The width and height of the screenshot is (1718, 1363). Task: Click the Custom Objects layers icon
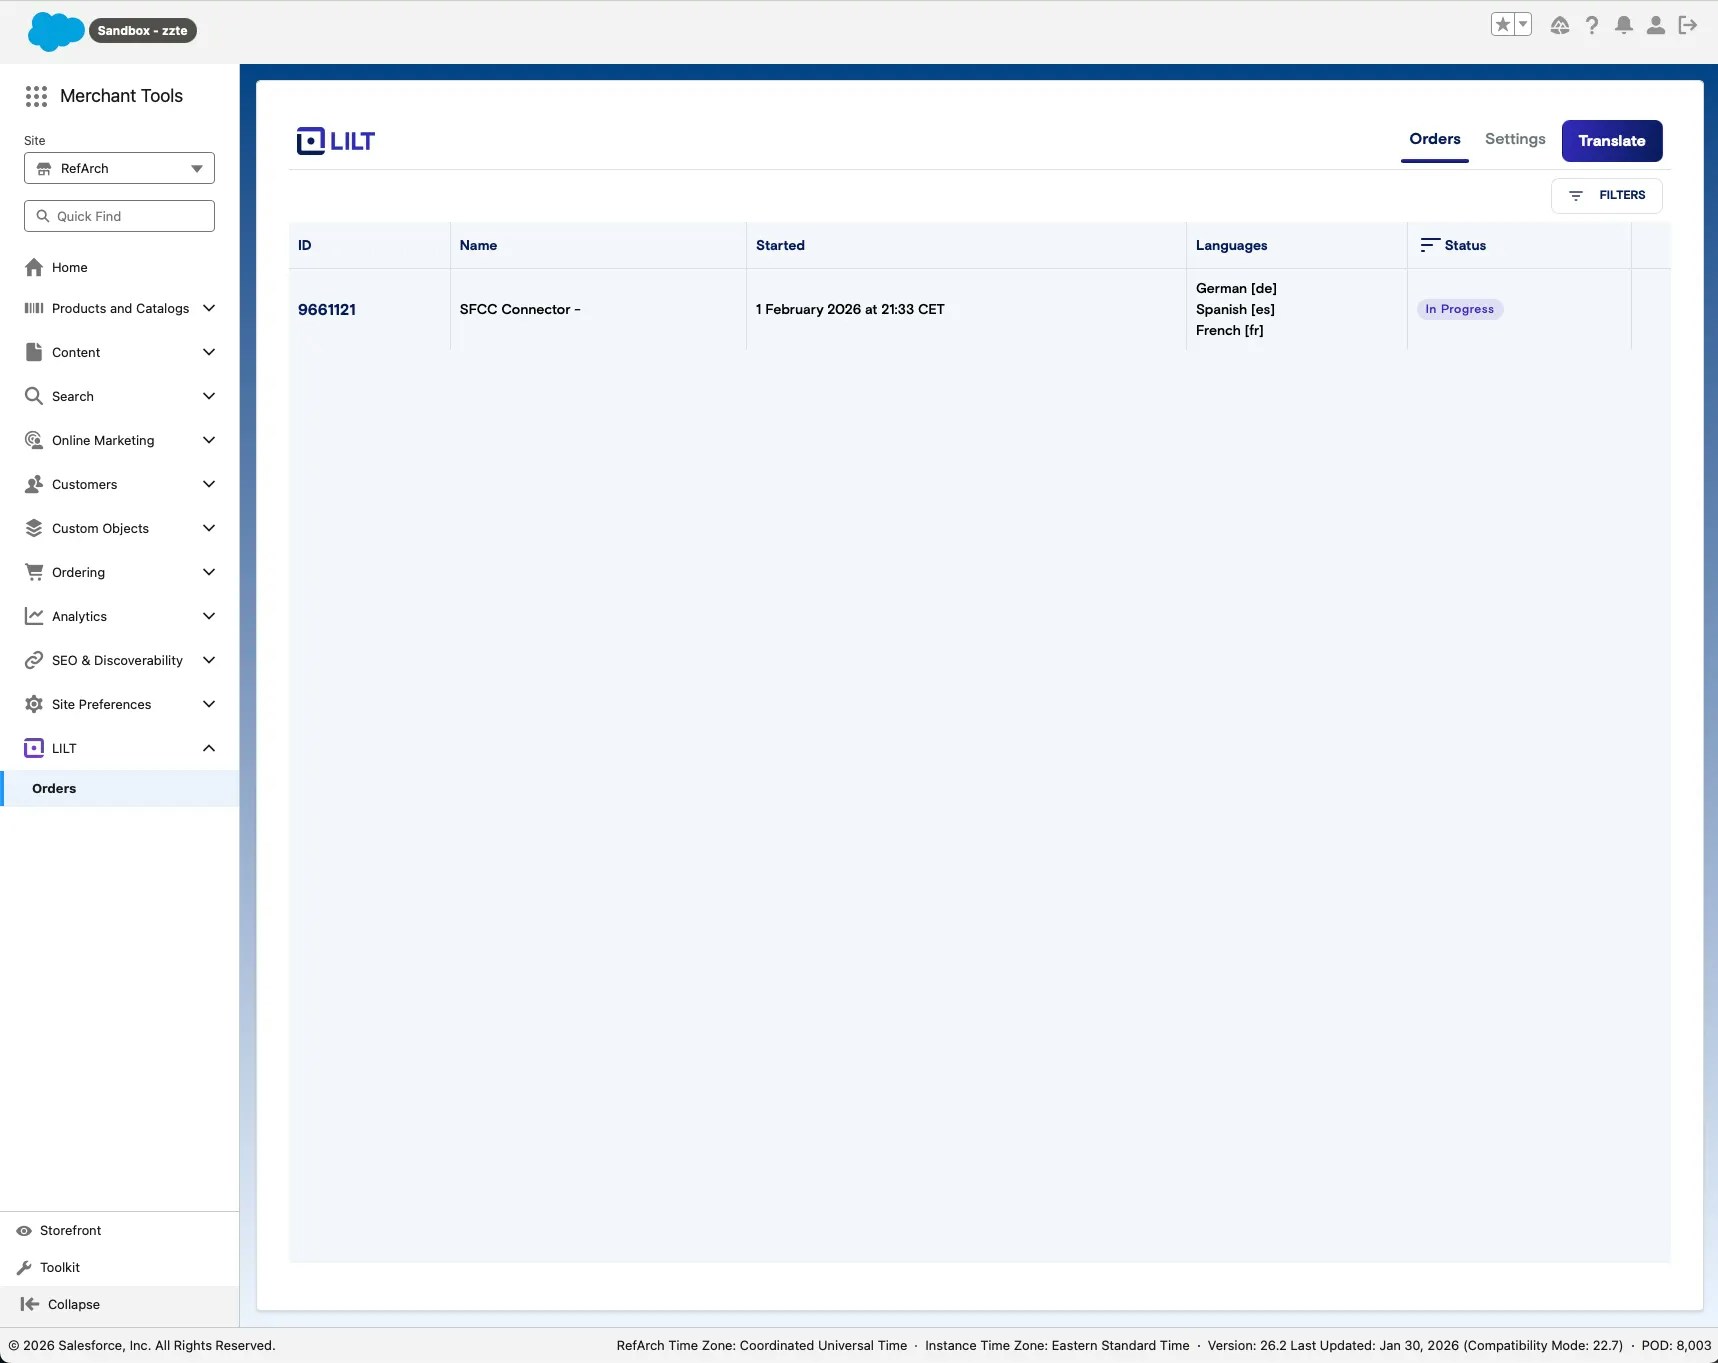pyautogui.click(x=34, y=528)
